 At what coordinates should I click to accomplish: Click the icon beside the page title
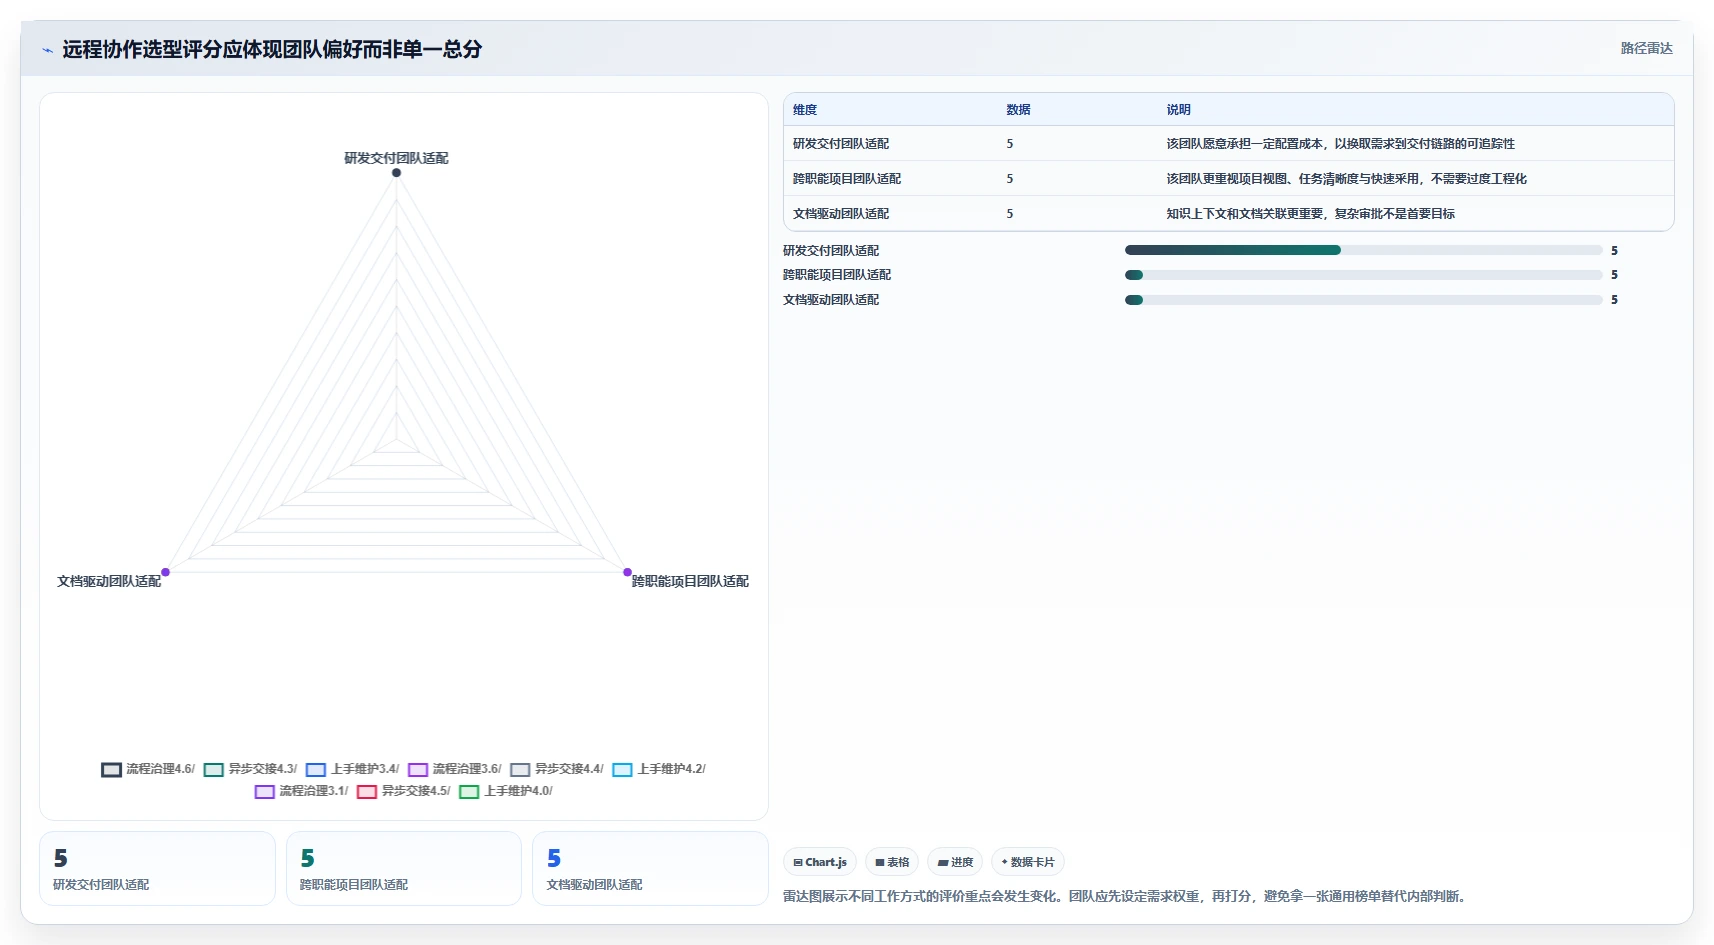47,49
